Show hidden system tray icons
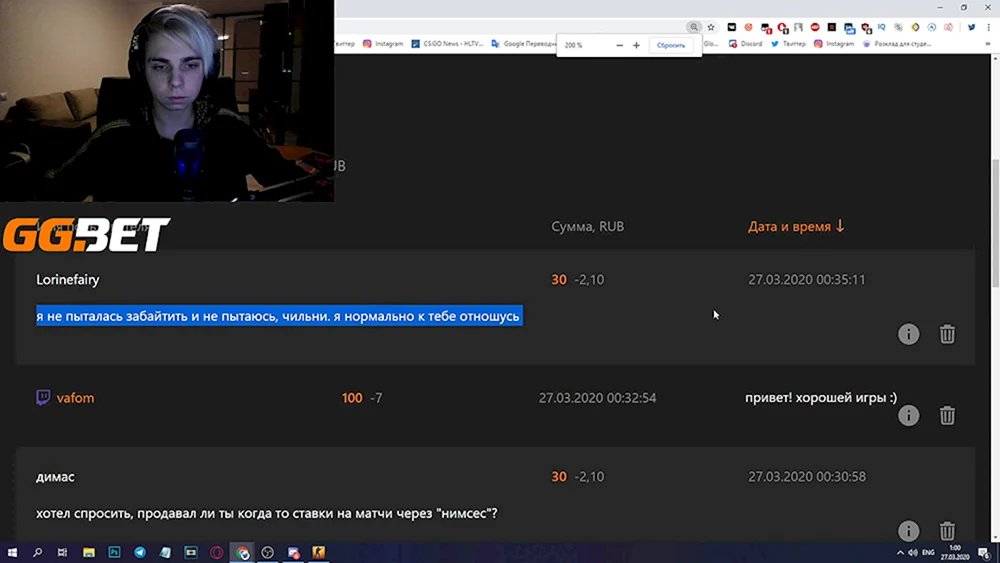 coord(900,553)
